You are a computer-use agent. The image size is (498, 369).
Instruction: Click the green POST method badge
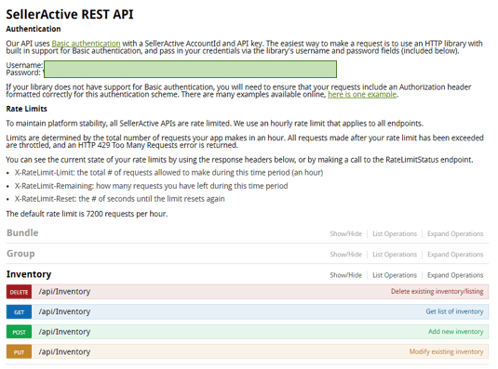19,332
